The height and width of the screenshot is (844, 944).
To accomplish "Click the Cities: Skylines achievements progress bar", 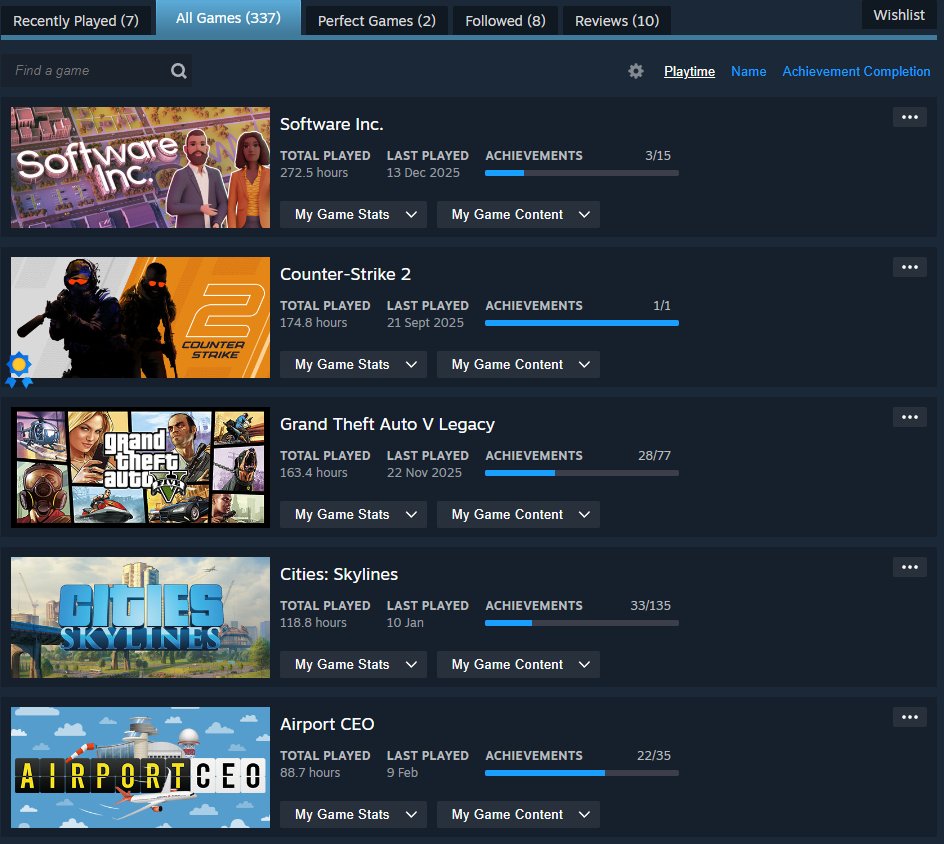I will point(582,622).
